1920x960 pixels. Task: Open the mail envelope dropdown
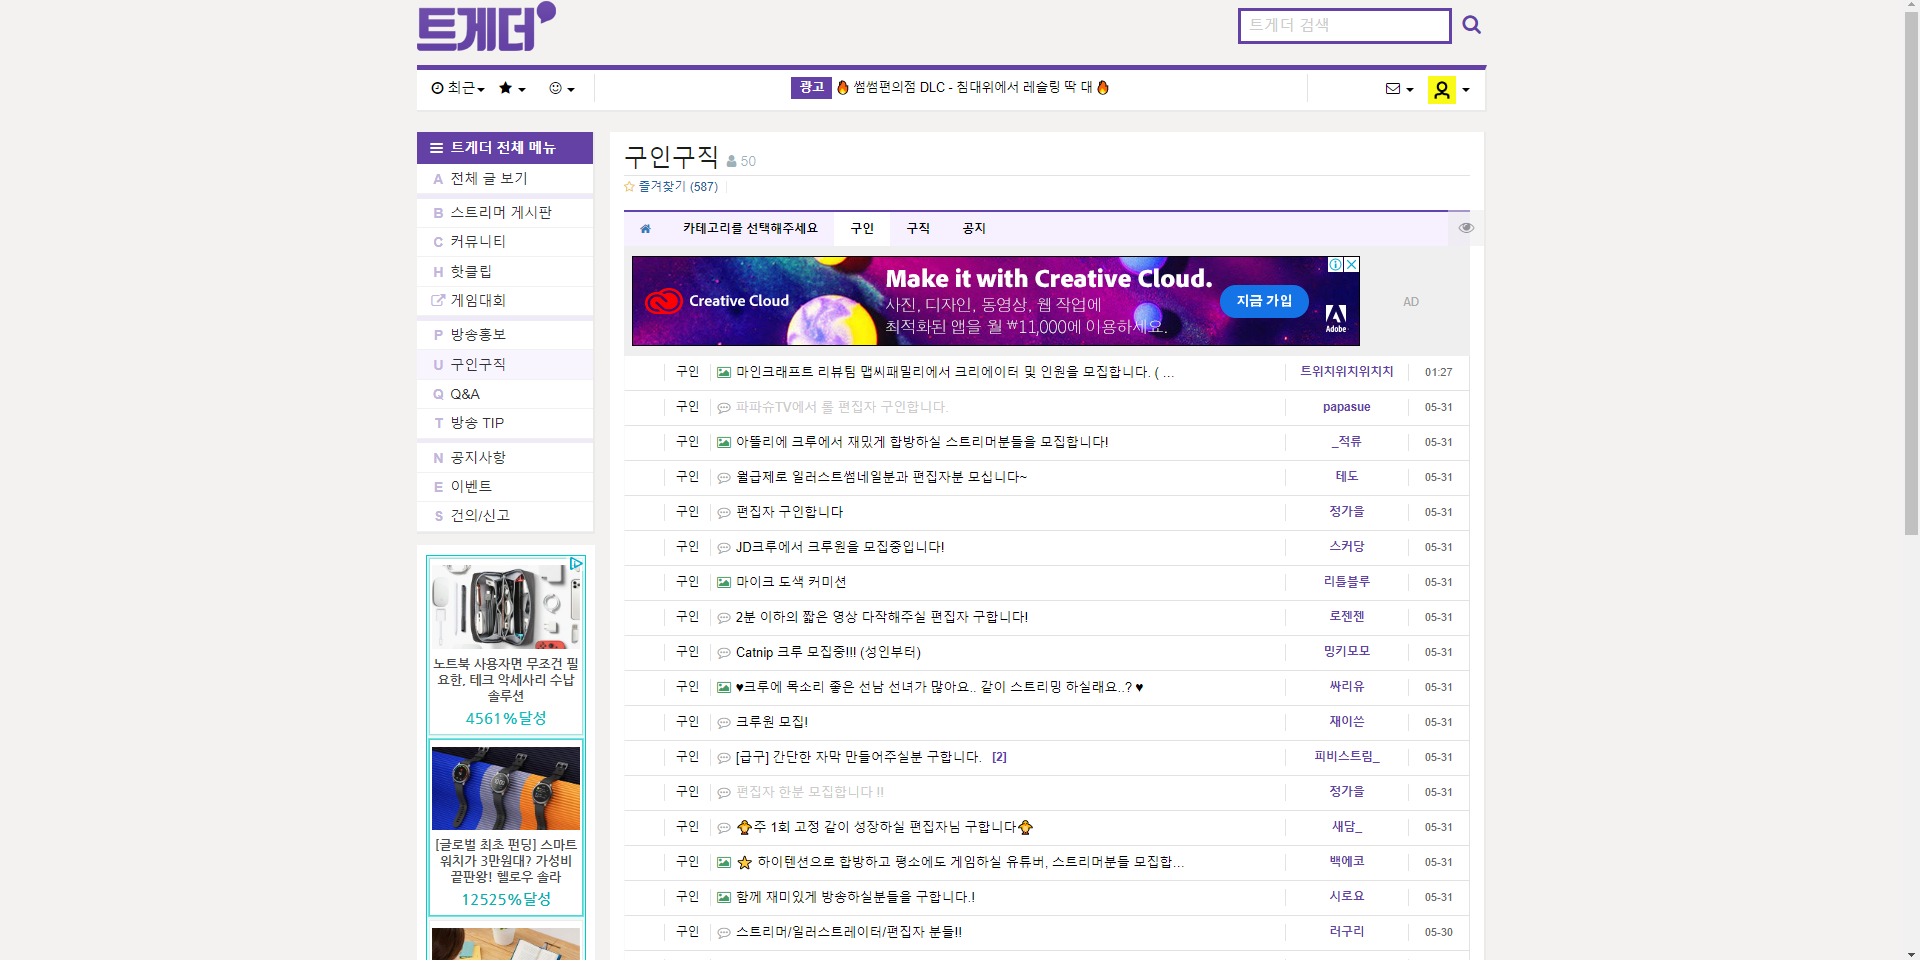tap(1400, 89)
